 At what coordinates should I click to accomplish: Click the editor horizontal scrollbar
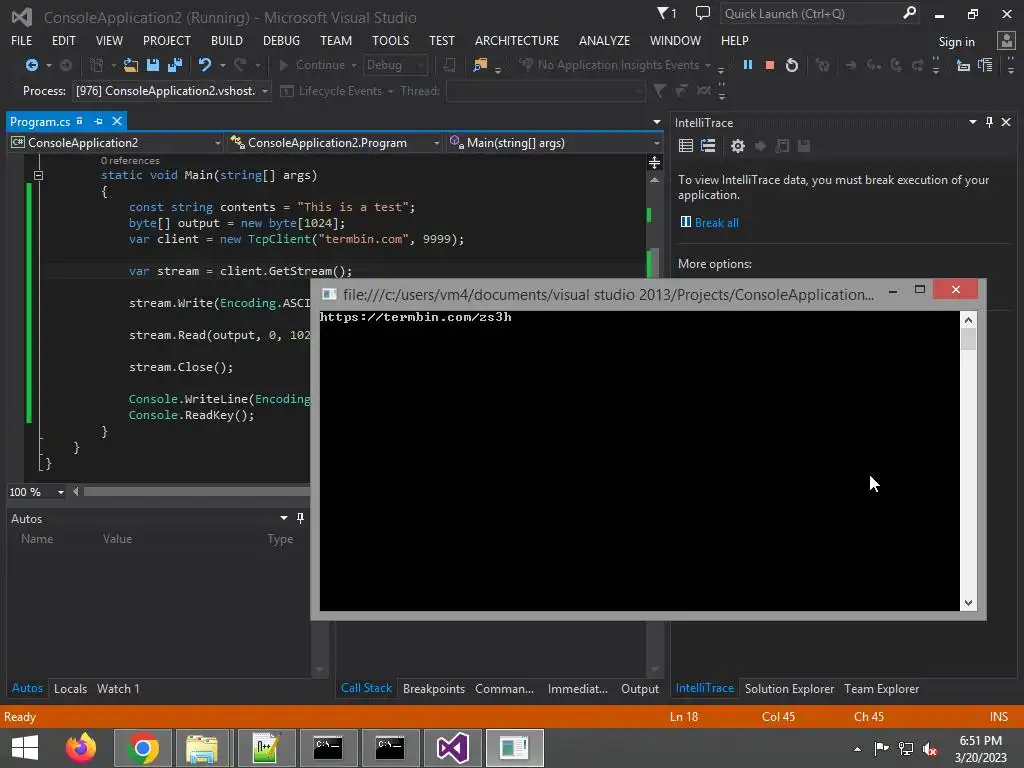pyautogui.click(x=196, y=492)
